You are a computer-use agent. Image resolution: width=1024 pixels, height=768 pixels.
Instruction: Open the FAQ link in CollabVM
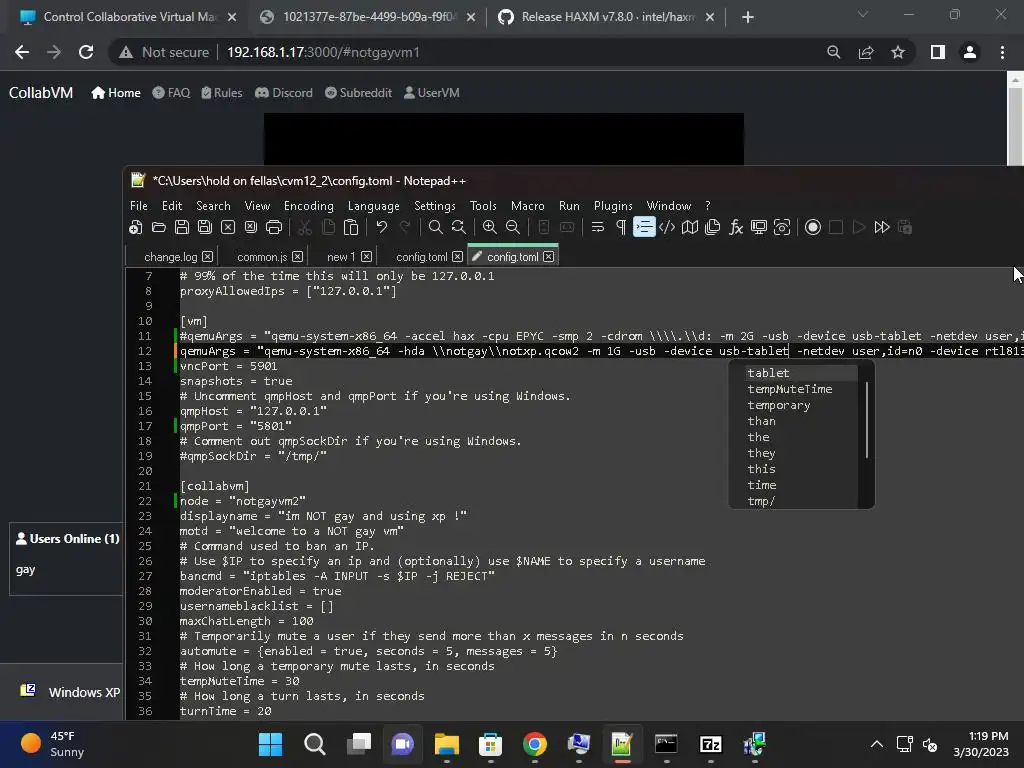point(171,93)
